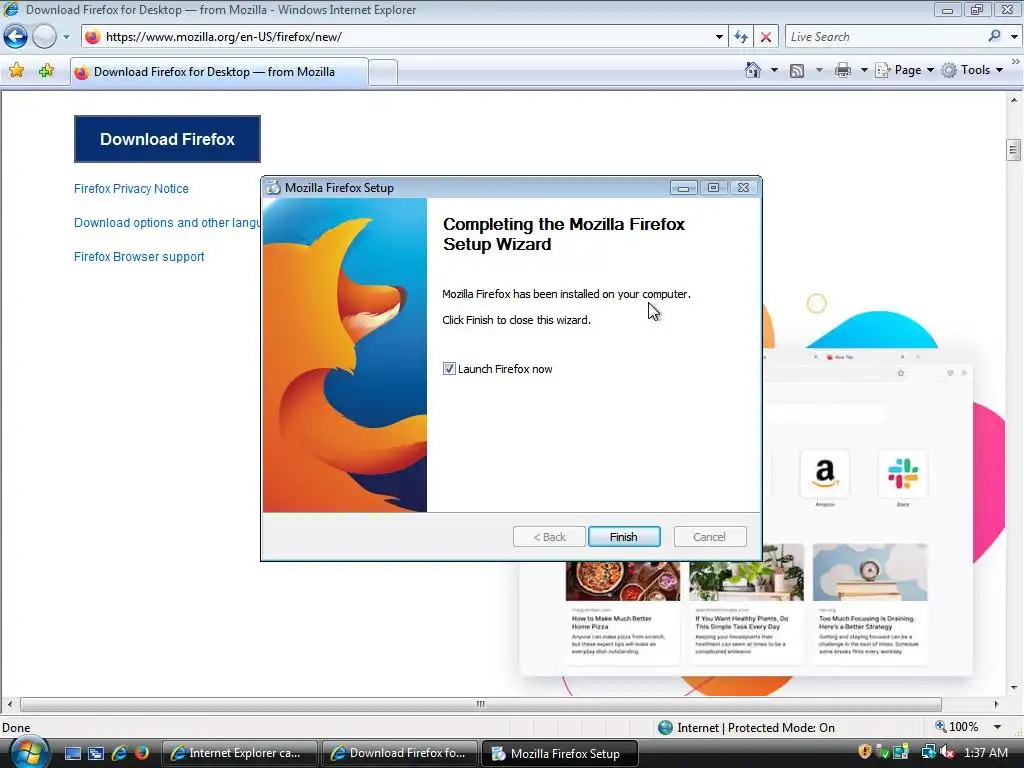Viewport: 1024px width, 768px height.
Task: Click the Firefox favicon in address bar
Action: [93, 37]
